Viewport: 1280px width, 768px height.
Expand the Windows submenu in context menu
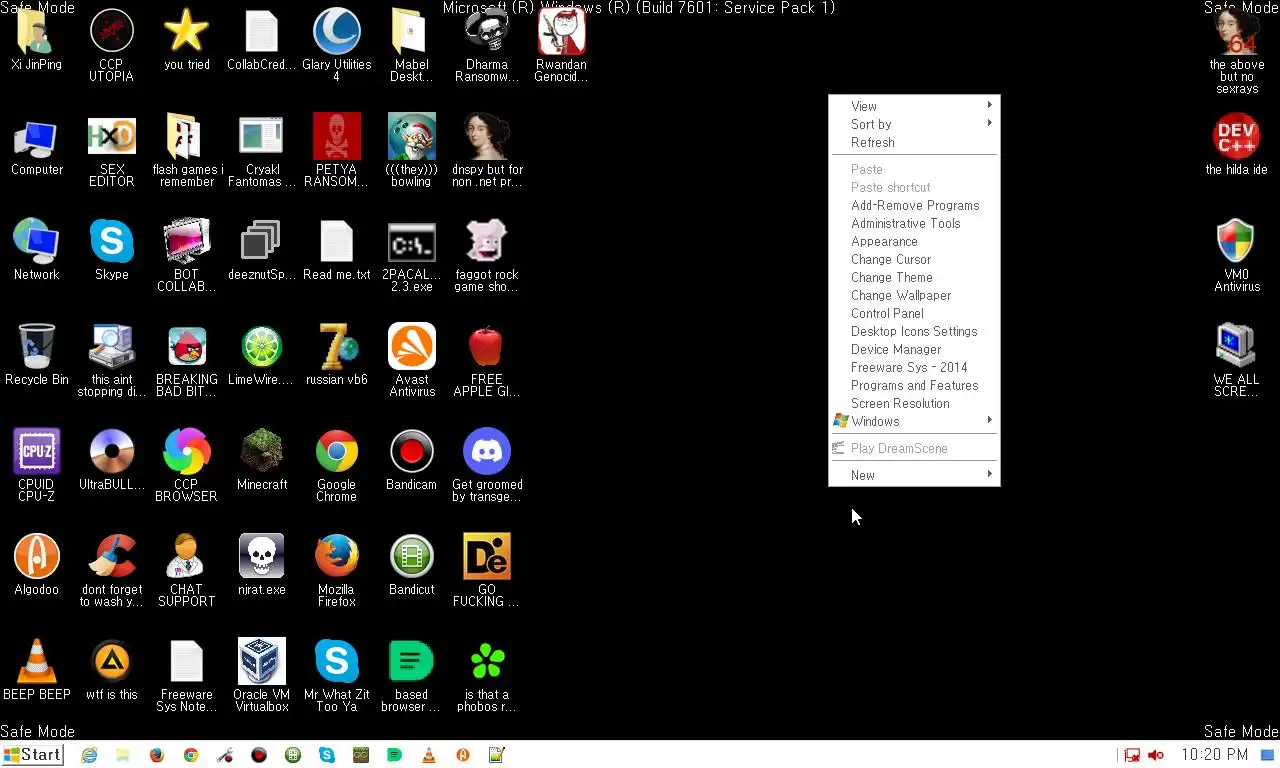pos(914,421)
